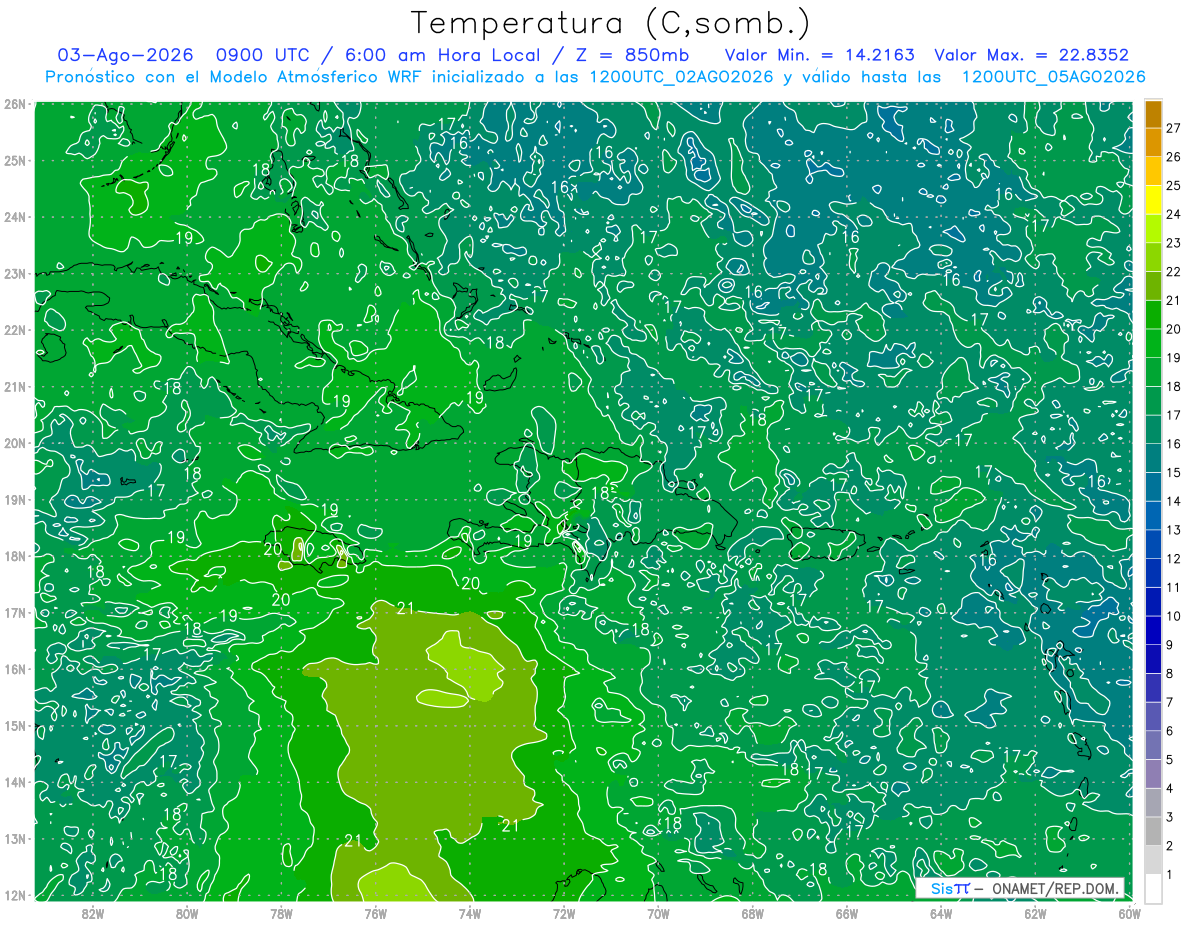Click the '72W' longitude axis label
This screenshot has height=927, width=1200.
tap(564, 912)
